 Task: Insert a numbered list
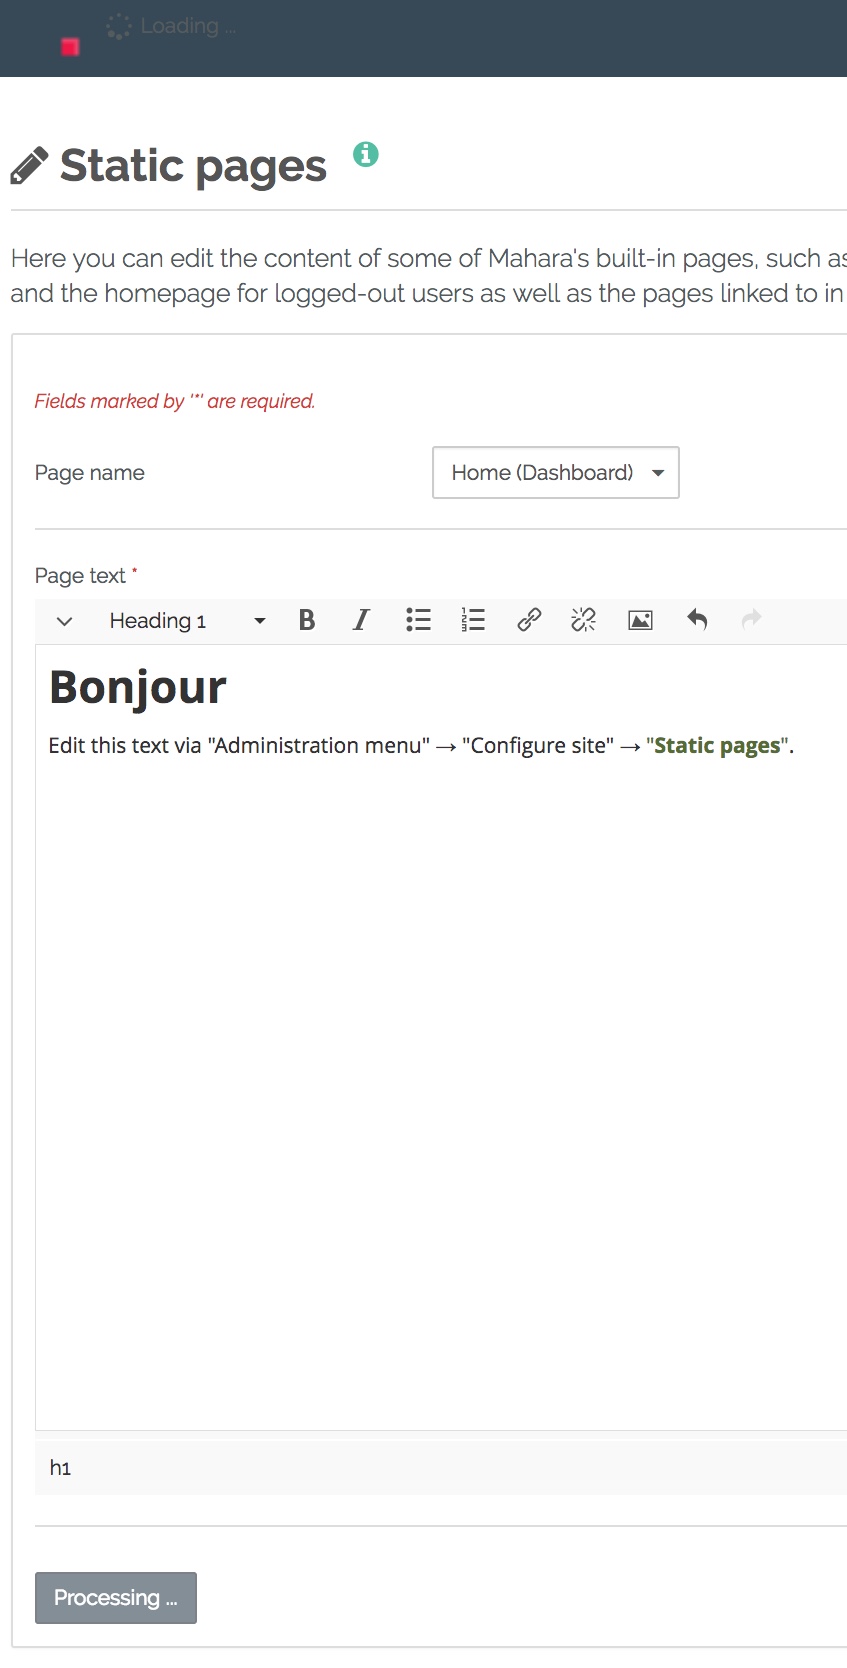(473, 620)
